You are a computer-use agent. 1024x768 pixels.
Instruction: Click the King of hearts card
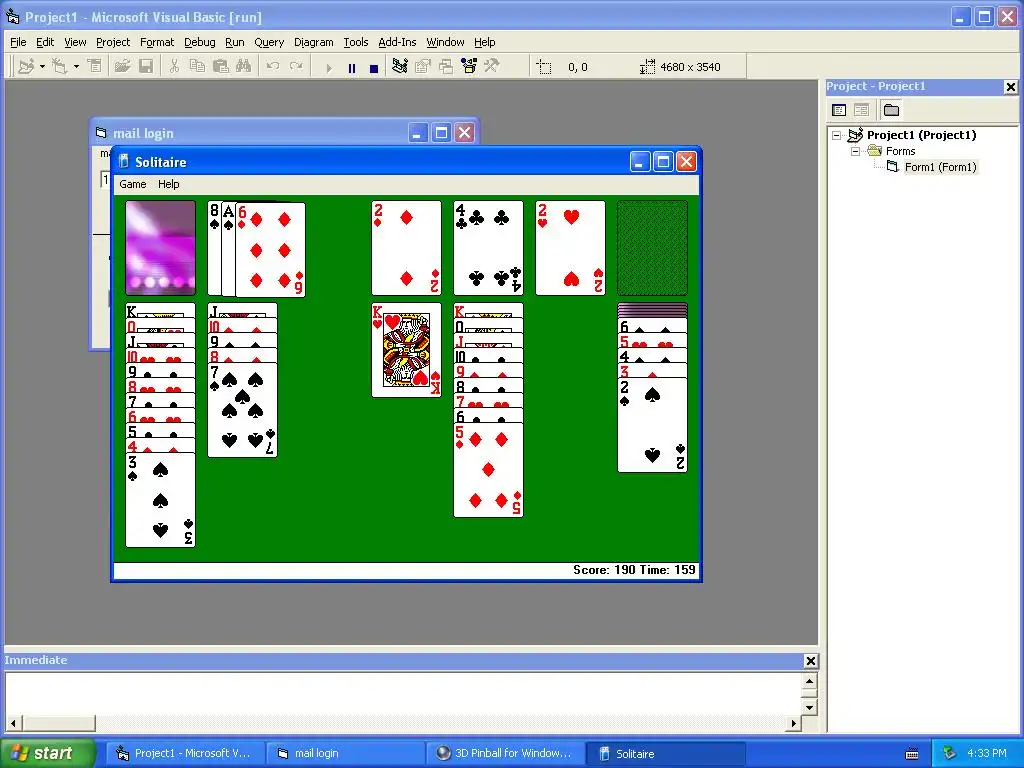(406, 350)
